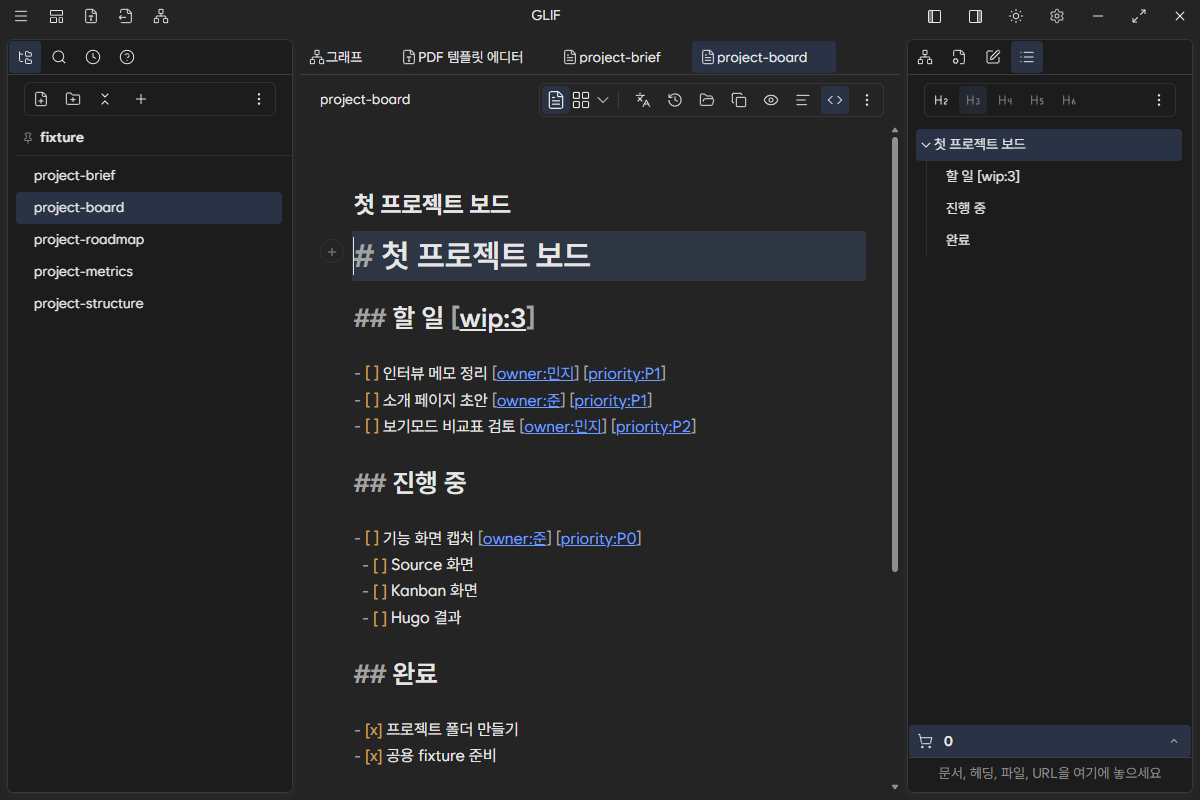Toggle the right sidebar panel
The height and width of the screenshot is (800, 1200).
pos(975,16)
